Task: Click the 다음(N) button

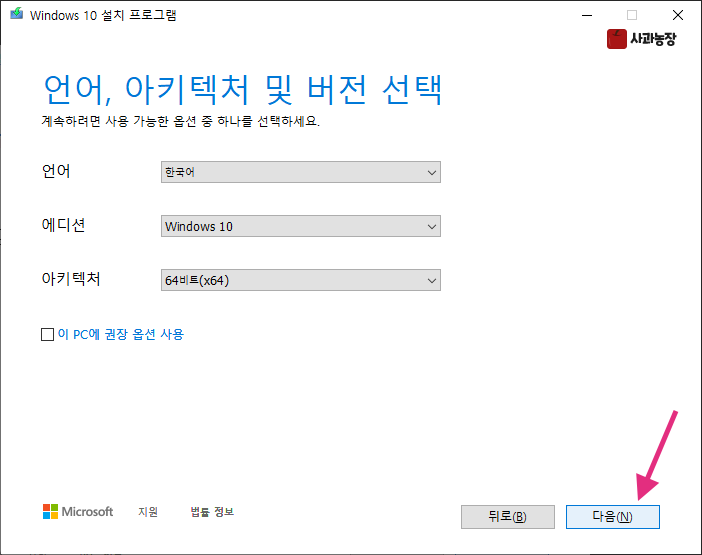Action: click(x=612, y=517)
